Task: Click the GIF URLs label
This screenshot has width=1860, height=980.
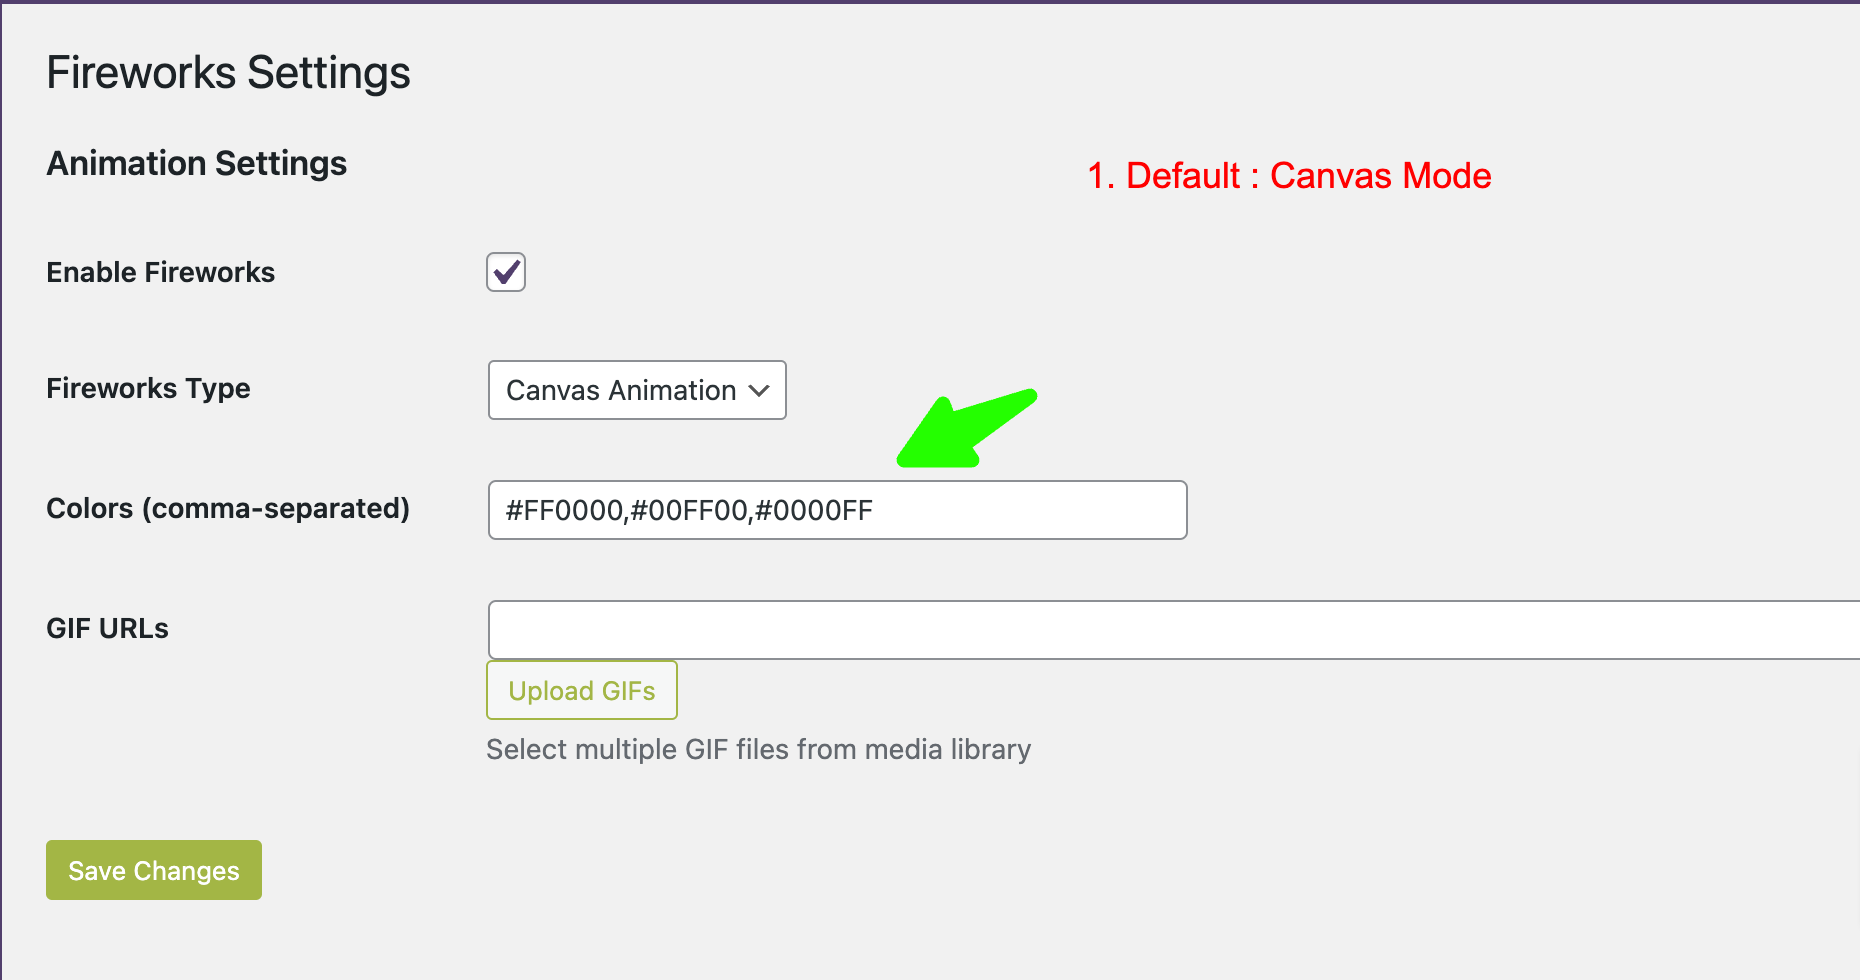Action: click(x=107, y=628)
